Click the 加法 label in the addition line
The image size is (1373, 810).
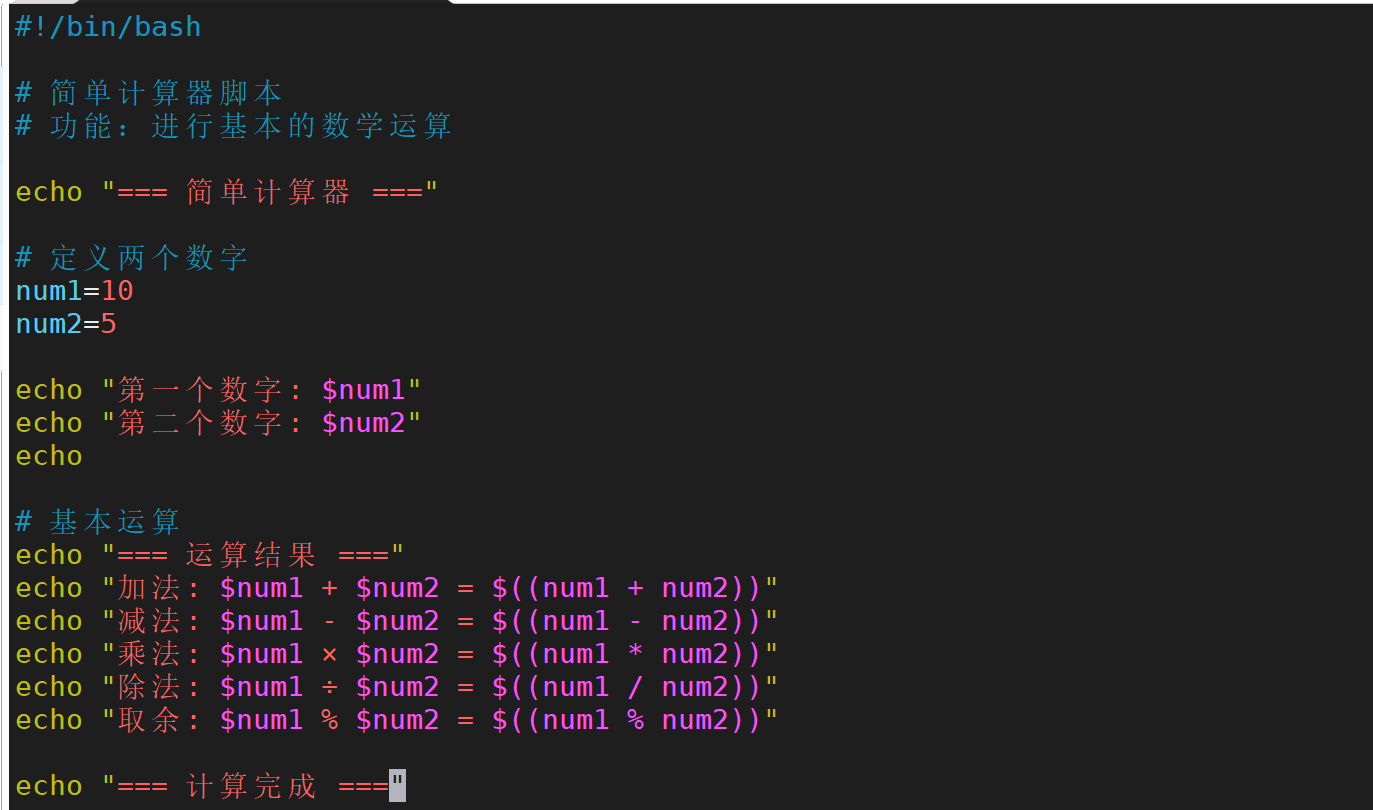point(150,588)
